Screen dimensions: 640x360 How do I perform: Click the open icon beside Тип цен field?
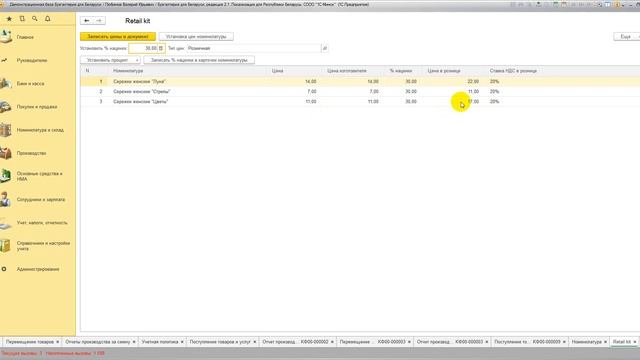tap(325, 48)
